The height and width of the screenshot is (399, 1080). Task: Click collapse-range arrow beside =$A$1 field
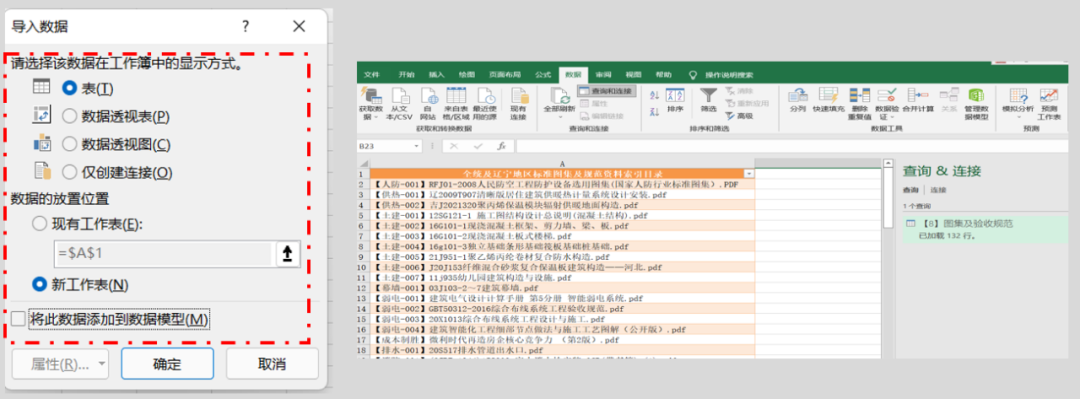pyautogui.click(x=288, y=254)
